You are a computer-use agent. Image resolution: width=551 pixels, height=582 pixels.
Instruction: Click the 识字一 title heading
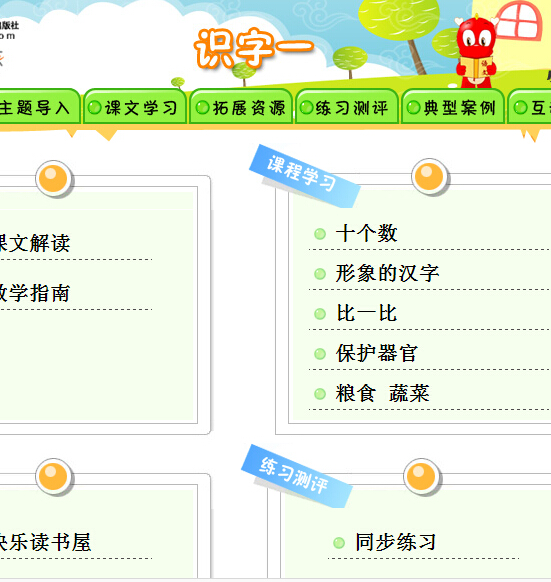click(254, 49)
